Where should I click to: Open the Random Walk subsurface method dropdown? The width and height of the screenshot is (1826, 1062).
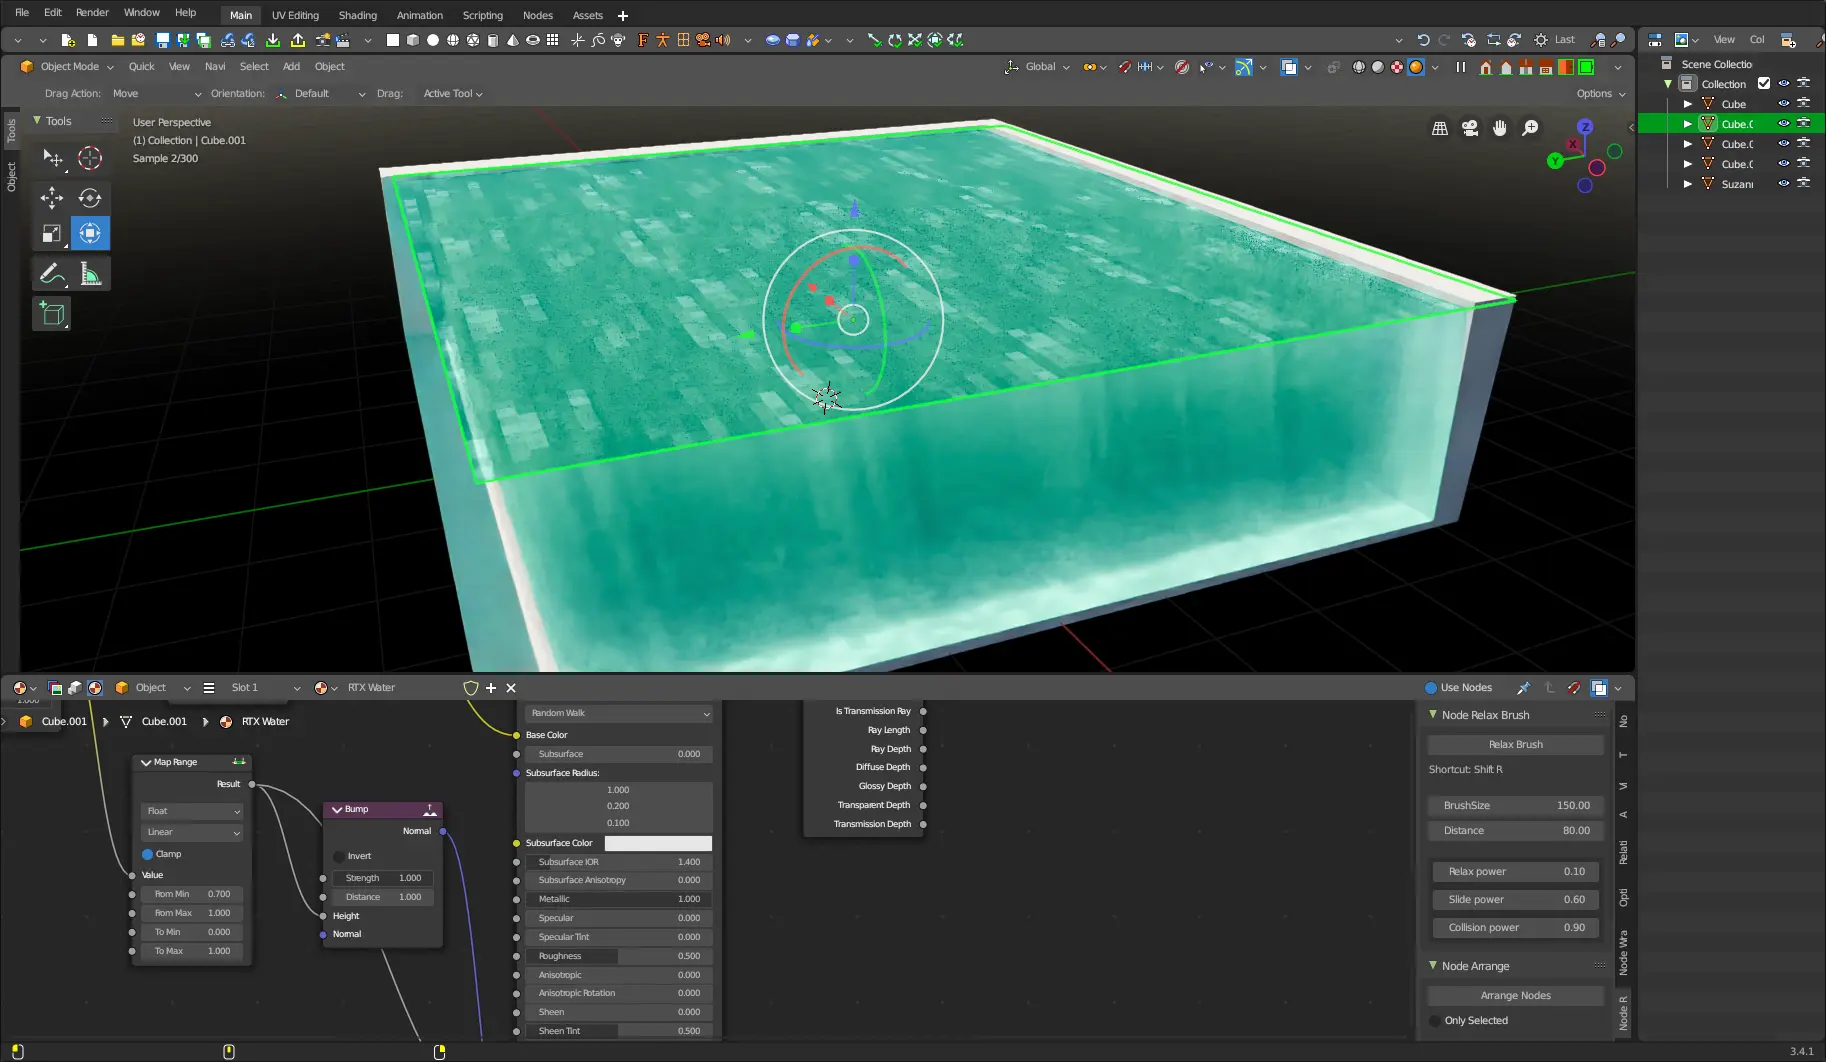pyautogui.click(x=618, y=713)
